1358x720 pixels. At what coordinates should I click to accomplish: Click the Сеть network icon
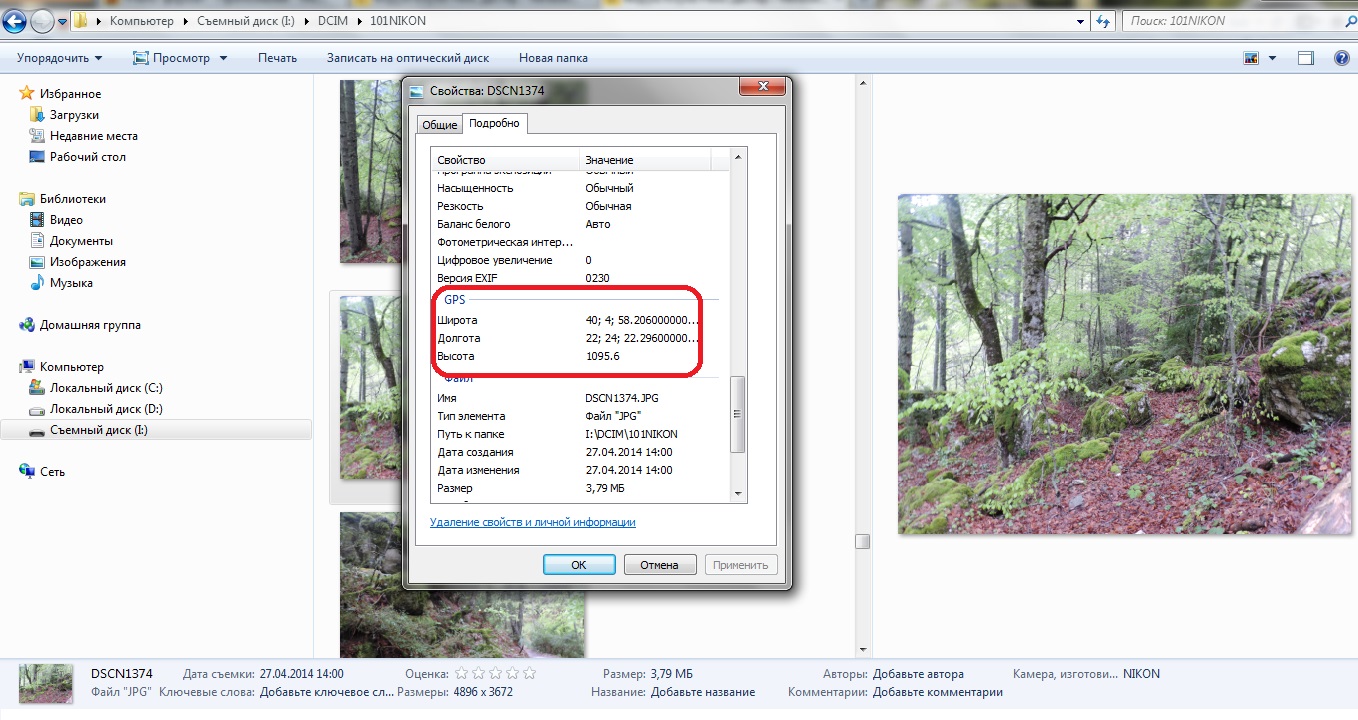coord(52,472)
